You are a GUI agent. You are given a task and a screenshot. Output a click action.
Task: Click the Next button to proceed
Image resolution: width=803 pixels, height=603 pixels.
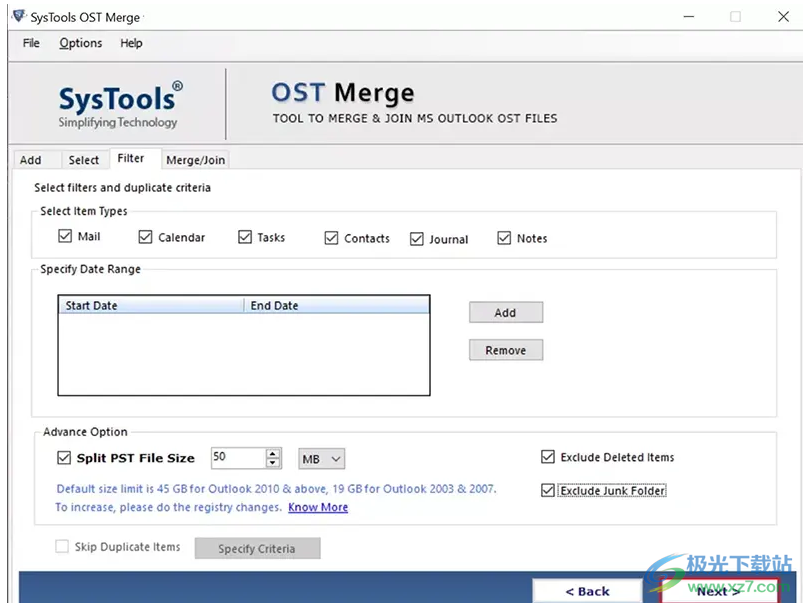(x=716, y=591)
